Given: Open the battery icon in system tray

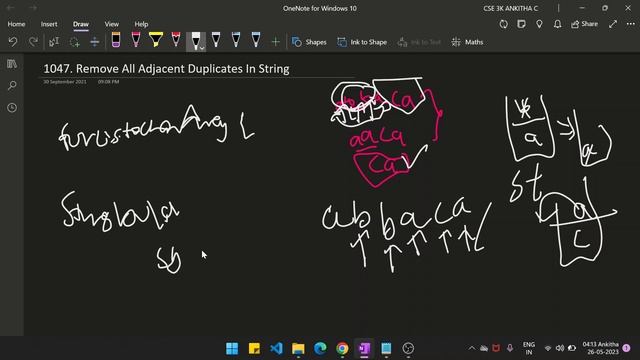Looking at the screenshot, I should (x=572, y=348).
